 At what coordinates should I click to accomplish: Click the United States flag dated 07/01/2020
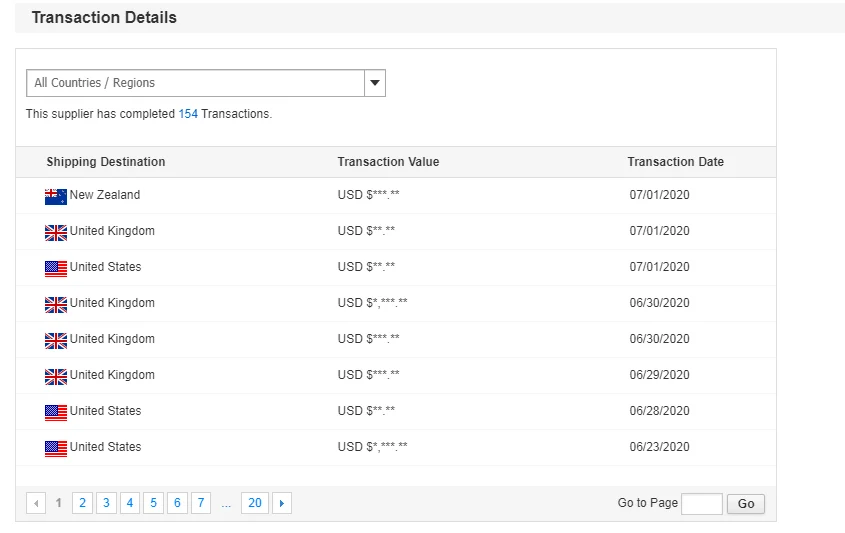pos(56,268)
